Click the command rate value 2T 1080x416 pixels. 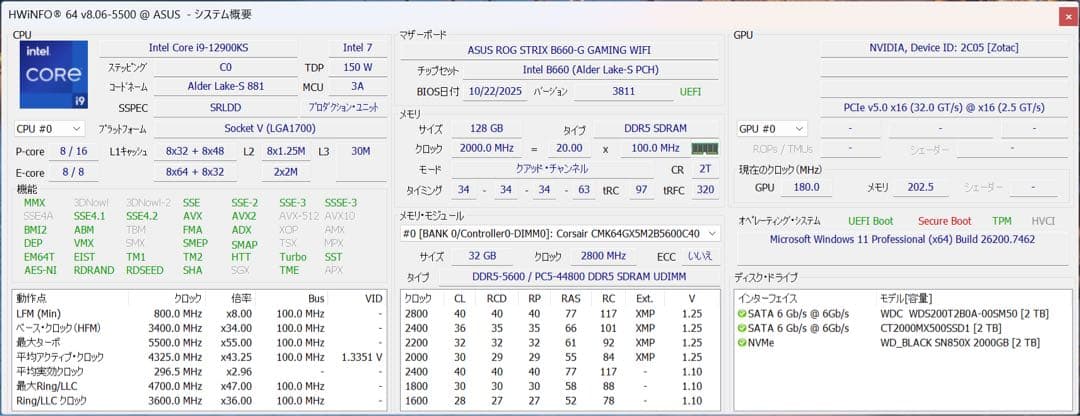(x=705, y=169)
